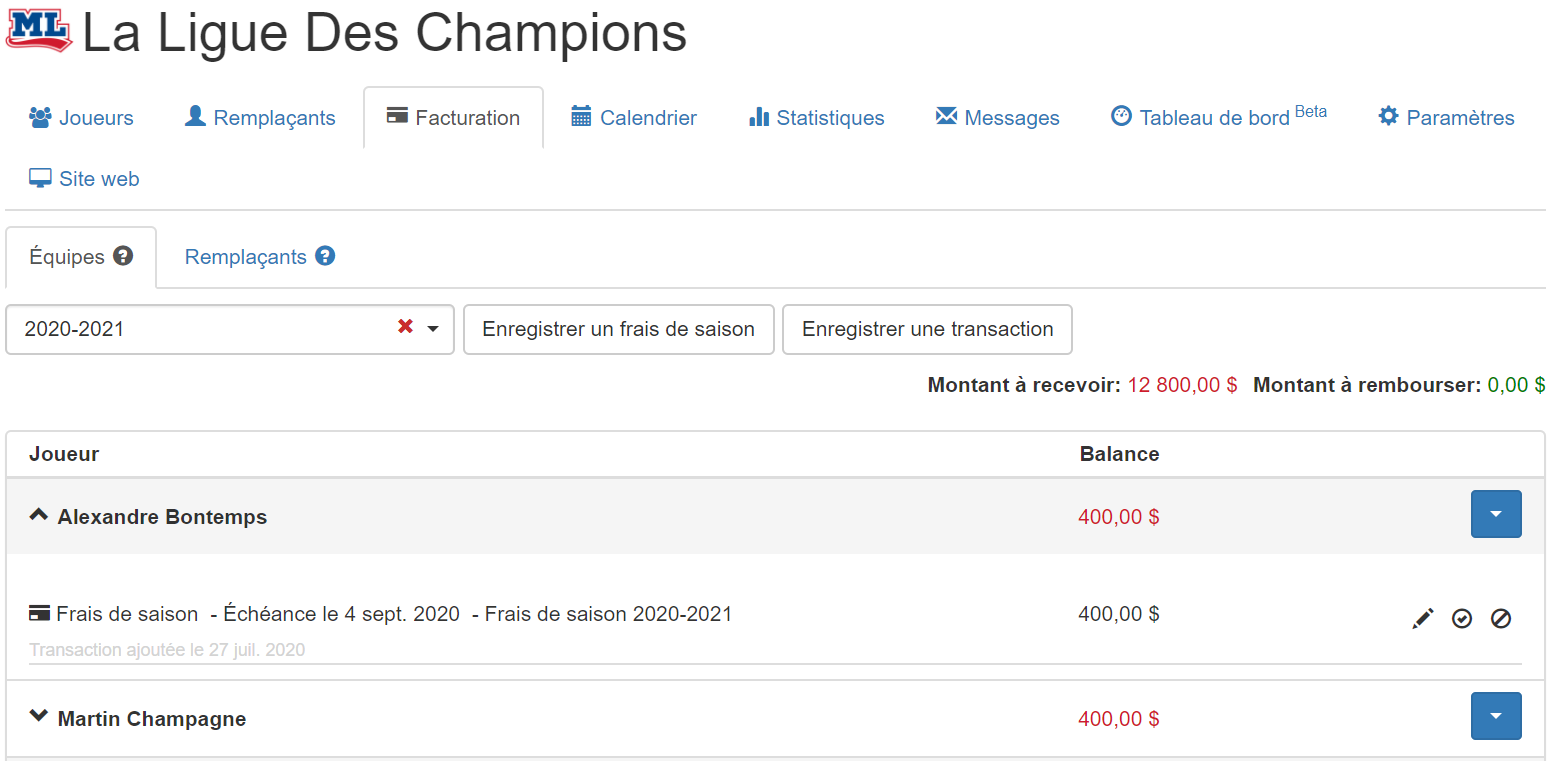Image resolution: width=1549 pixels, height=761 pixels.
Task: Click Enregistrer une transaction button
Action: pyautogui.click(x=927, y=329)
